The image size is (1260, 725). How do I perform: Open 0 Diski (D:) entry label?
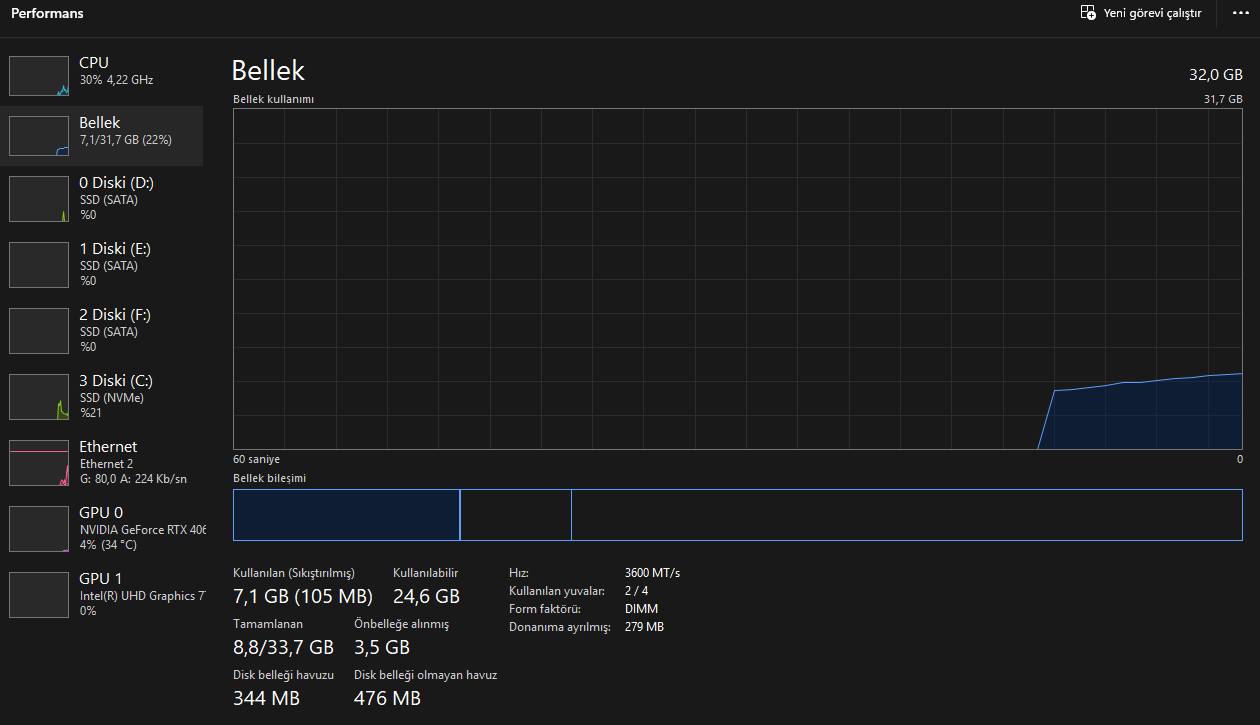(x=116, y=183)
